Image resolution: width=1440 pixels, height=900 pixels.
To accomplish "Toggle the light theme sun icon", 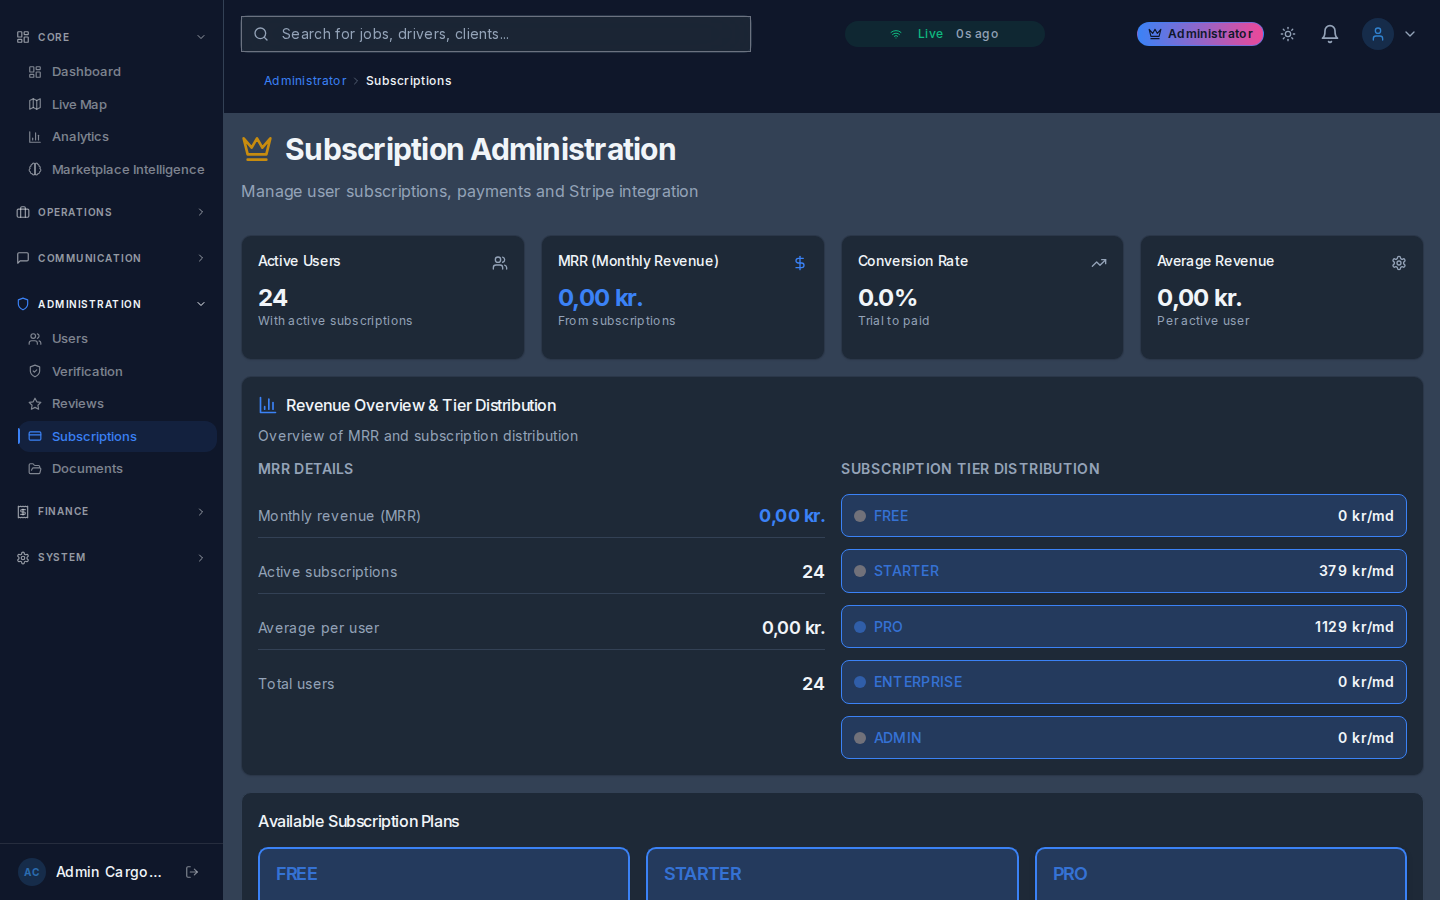I will tap(1288, 33).
